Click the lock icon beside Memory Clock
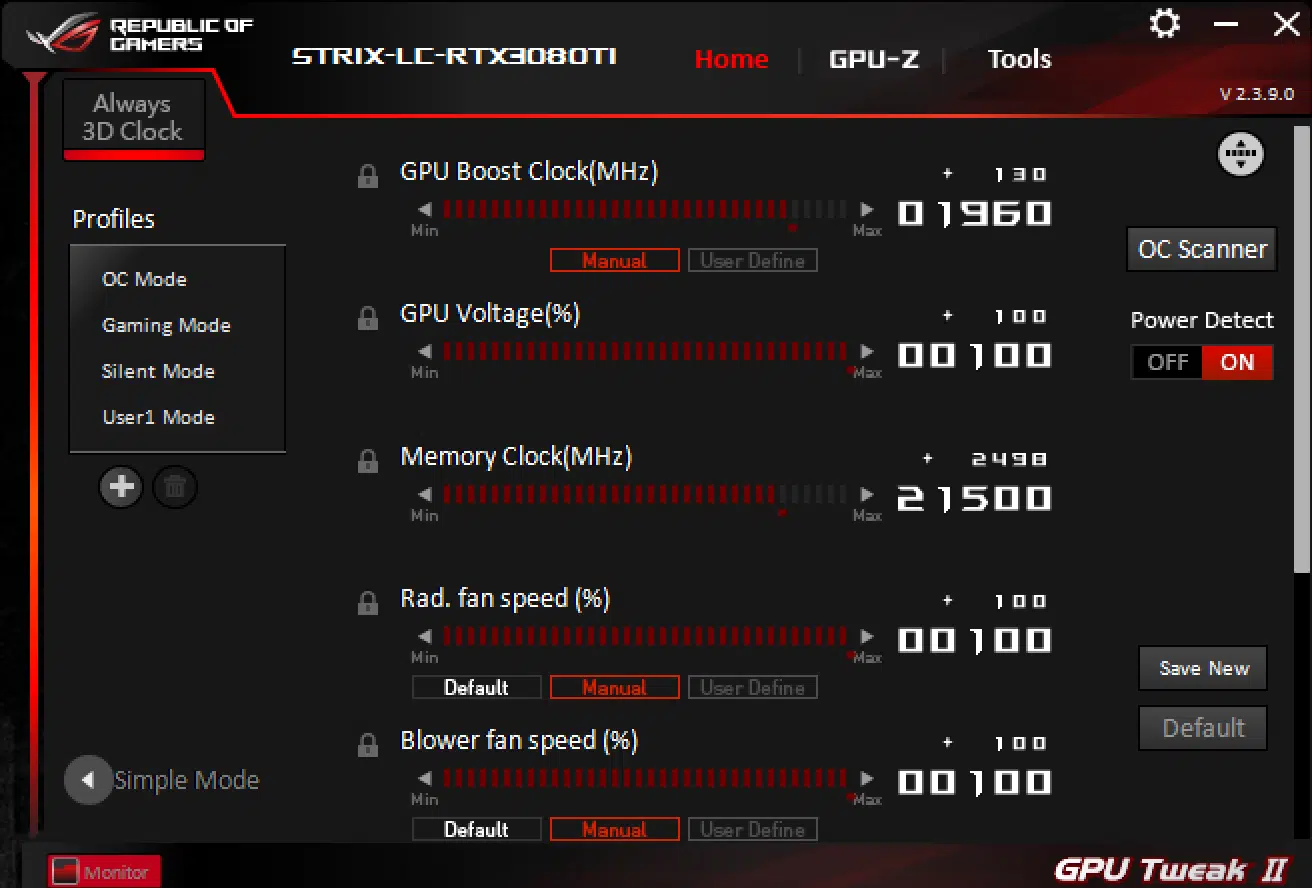The height and width of the screenshot is (888, 1312). point(368,461)
